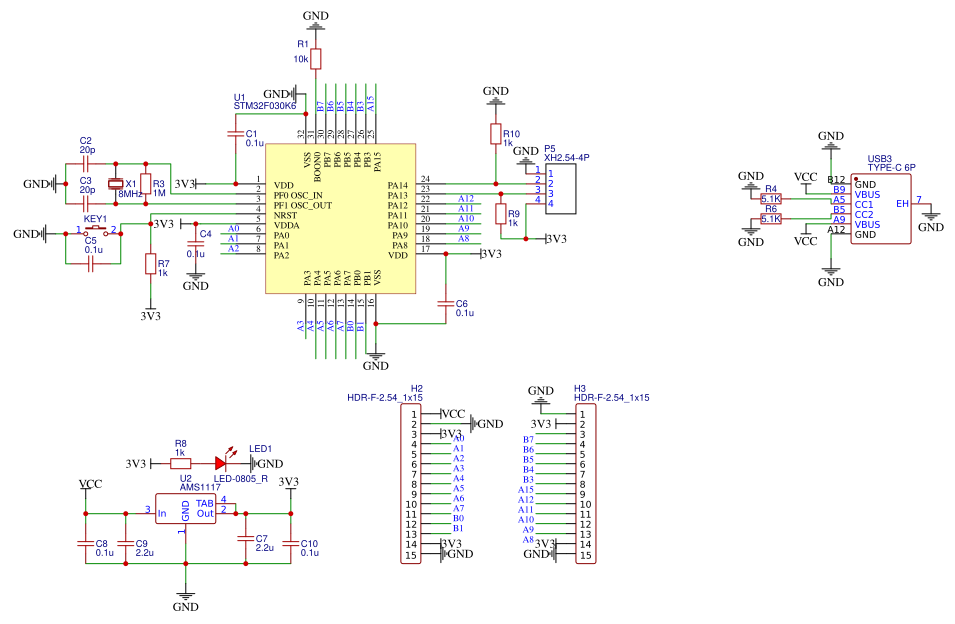955x624 pixels.
Task: Click the 3V3 label below R7
Action: click(x=150, y=316)
